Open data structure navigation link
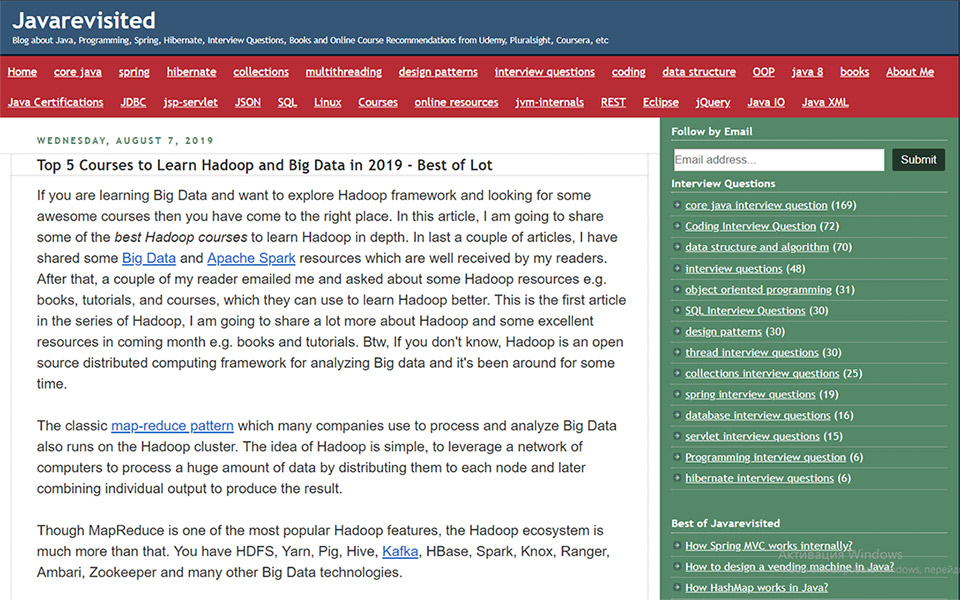 pos(699,72)
